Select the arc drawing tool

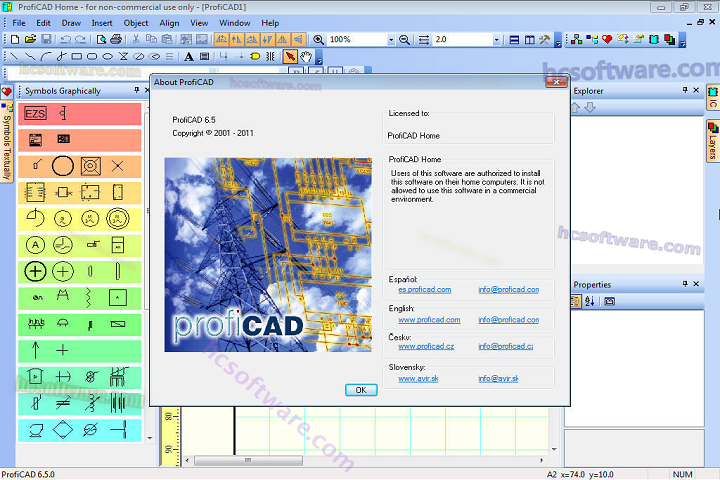click(x=45, y=56)
